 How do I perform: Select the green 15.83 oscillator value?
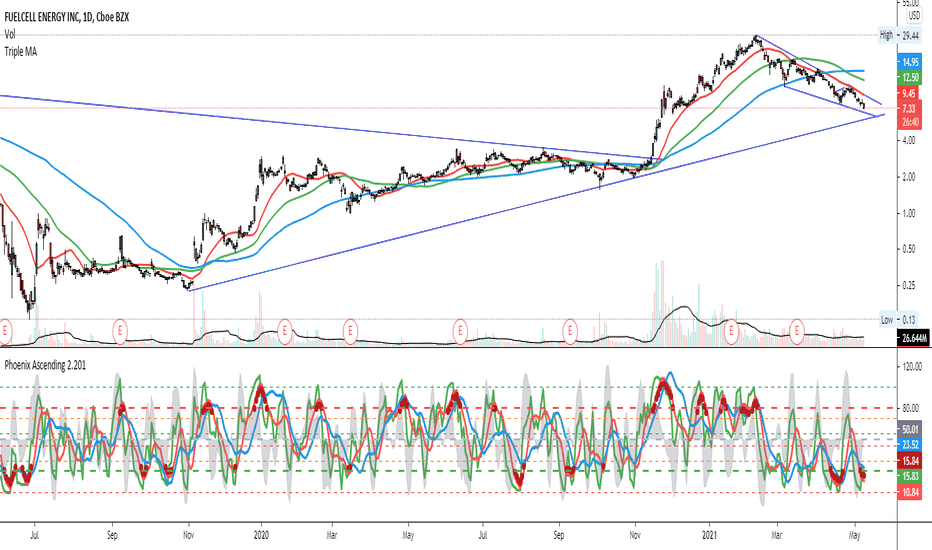click(x=909, y=477)
